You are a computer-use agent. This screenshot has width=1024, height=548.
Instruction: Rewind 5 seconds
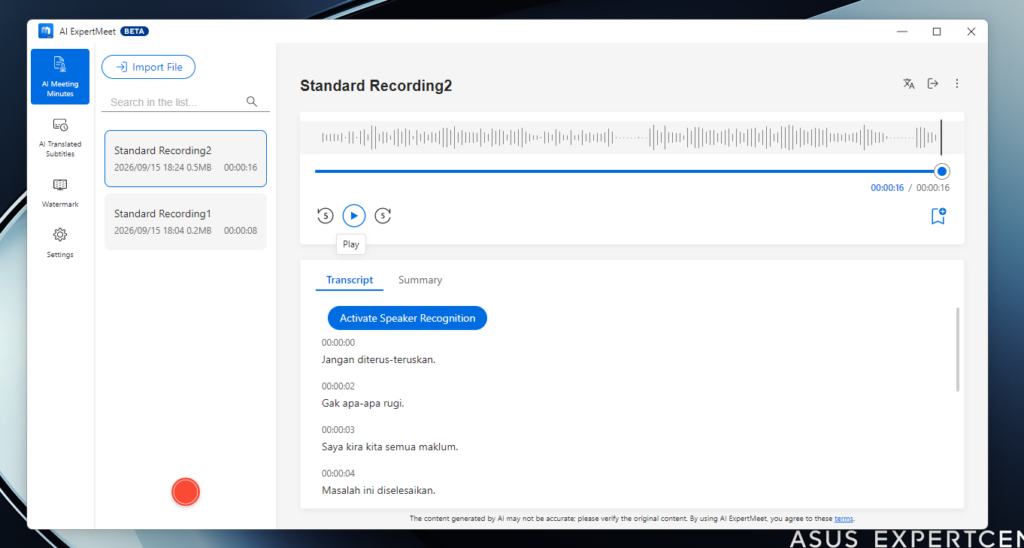pyautogui.click(x=325, y=216)
